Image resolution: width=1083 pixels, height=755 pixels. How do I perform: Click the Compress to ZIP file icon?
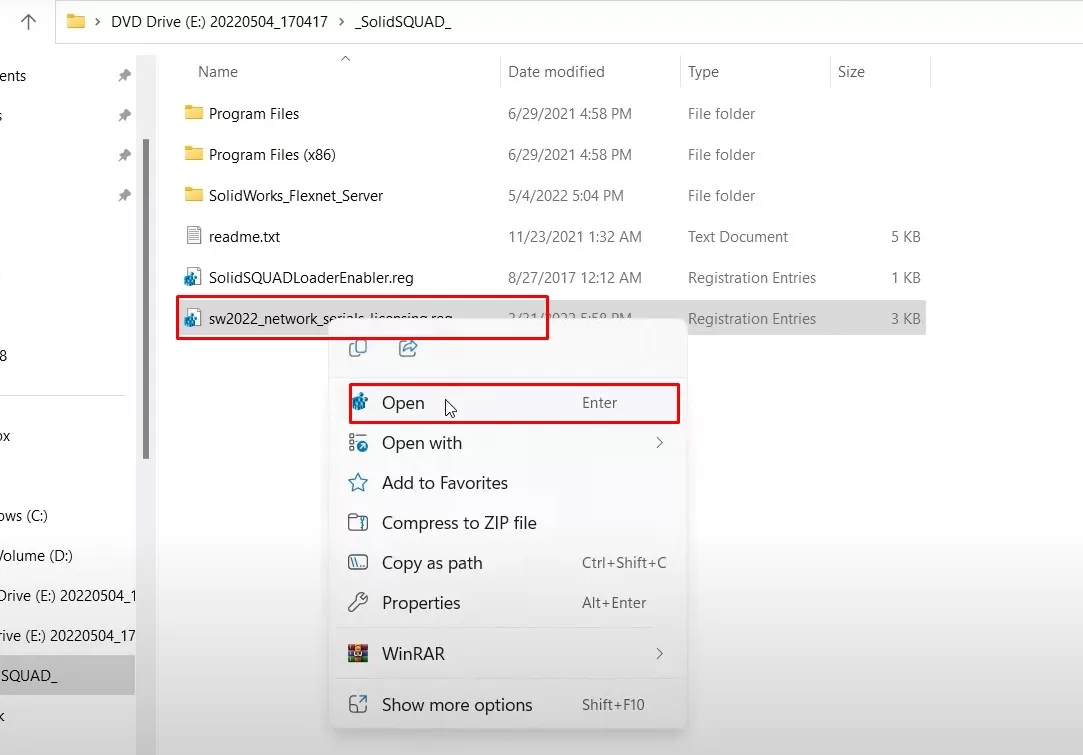click(357, 523)
